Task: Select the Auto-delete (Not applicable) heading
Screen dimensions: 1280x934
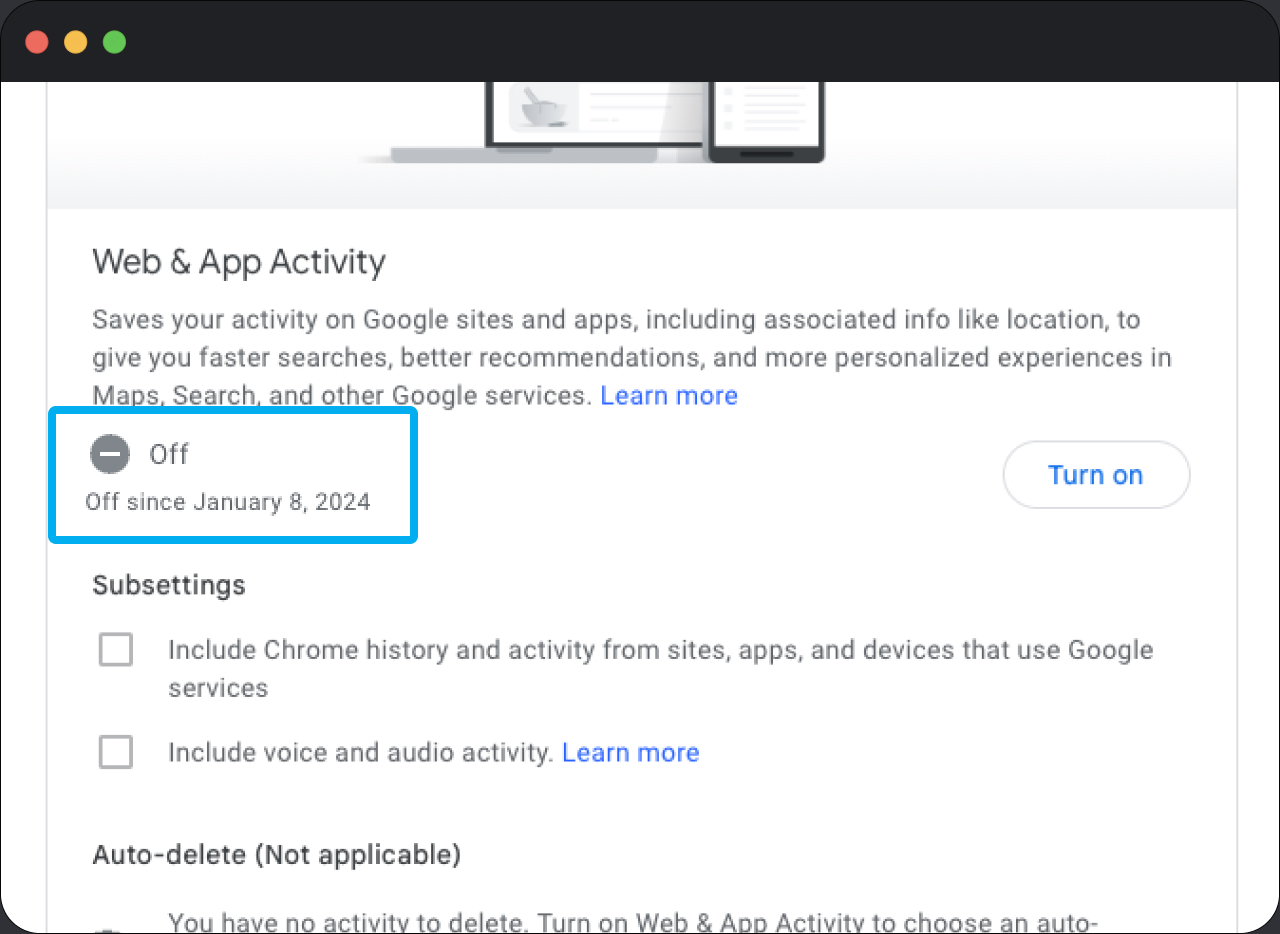Action: coord(277,855)
